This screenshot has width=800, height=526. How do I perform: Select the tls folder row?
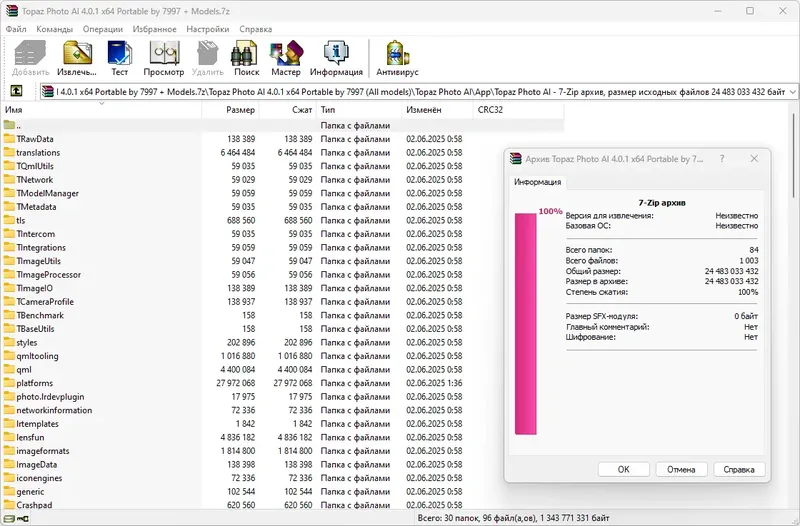(x=283, y=220)
